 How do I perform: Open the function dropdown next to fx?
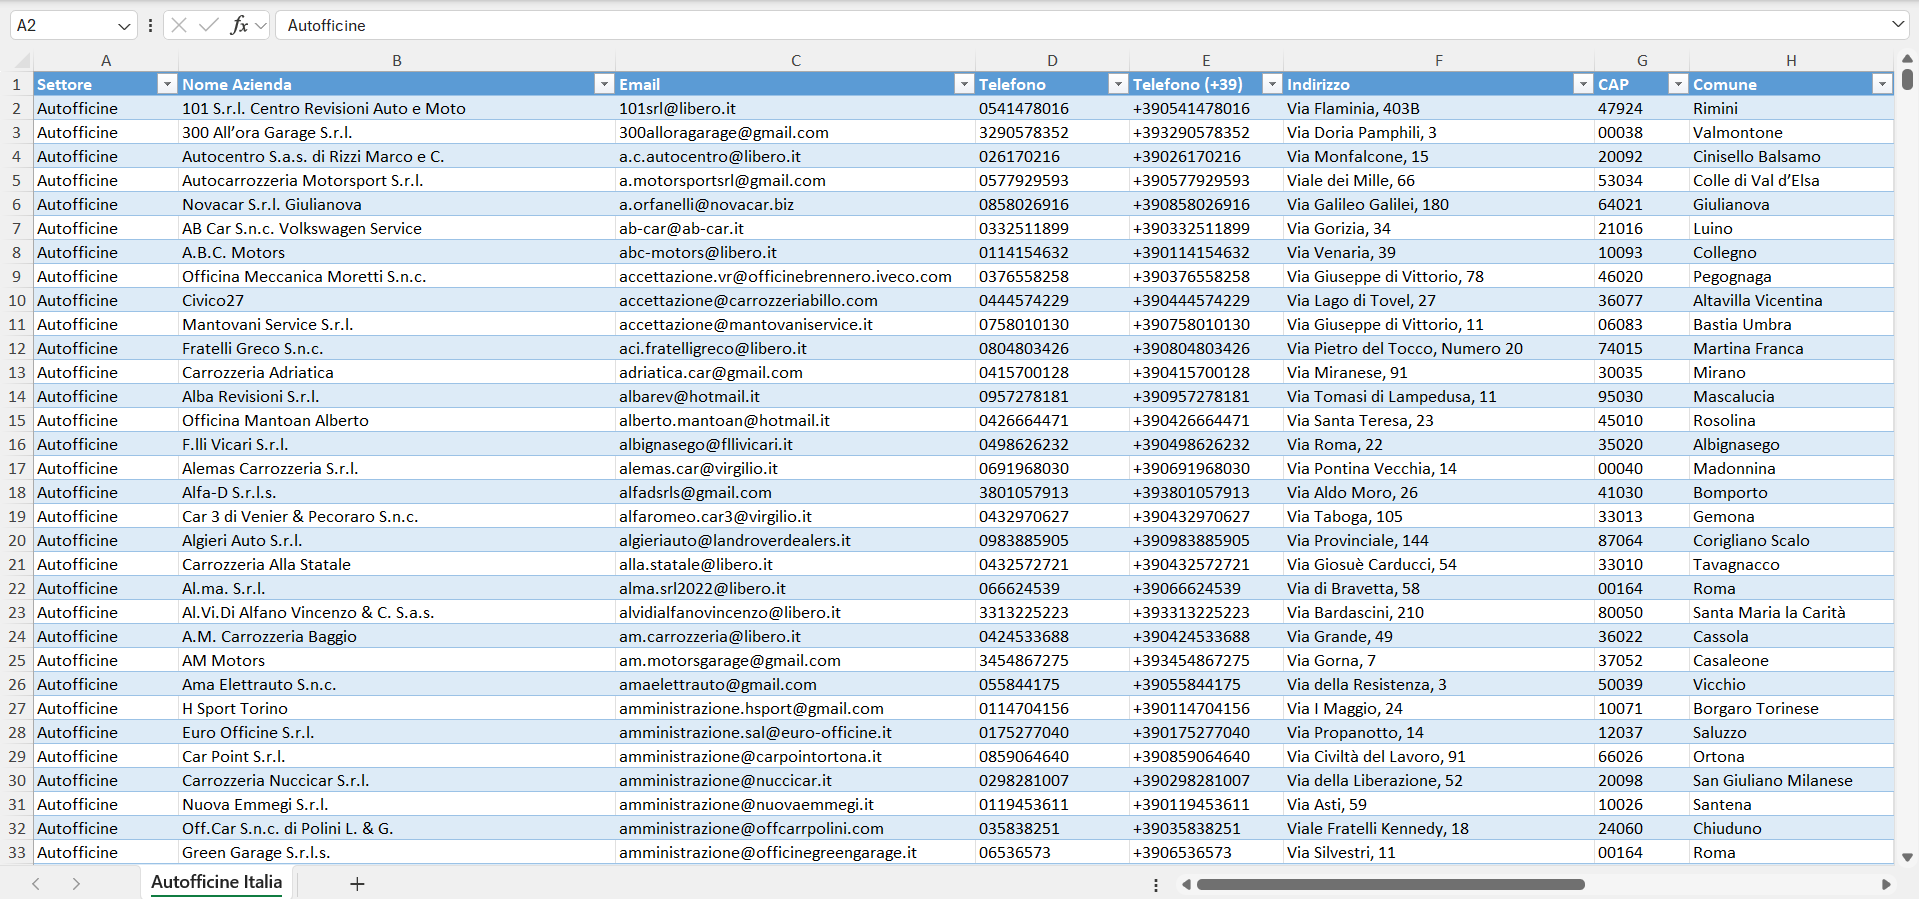coord(261,26)
